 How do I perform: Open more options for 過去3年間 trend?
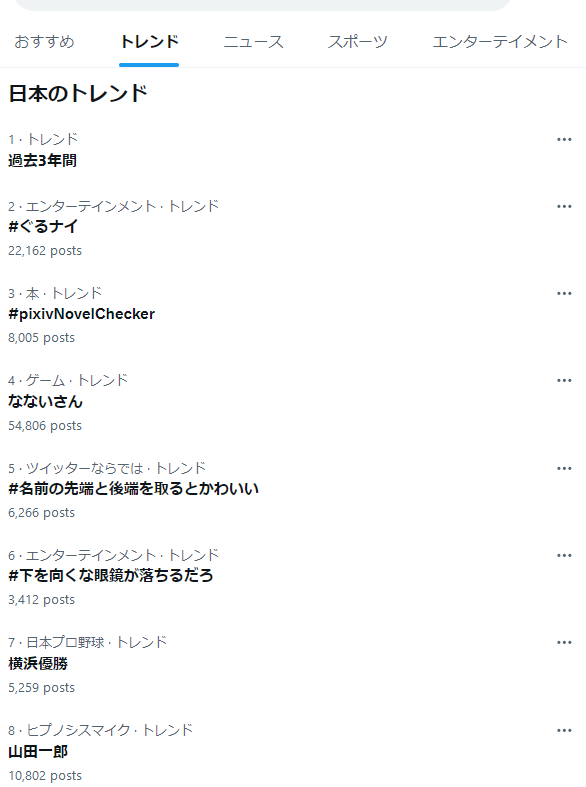pos(564,140)
